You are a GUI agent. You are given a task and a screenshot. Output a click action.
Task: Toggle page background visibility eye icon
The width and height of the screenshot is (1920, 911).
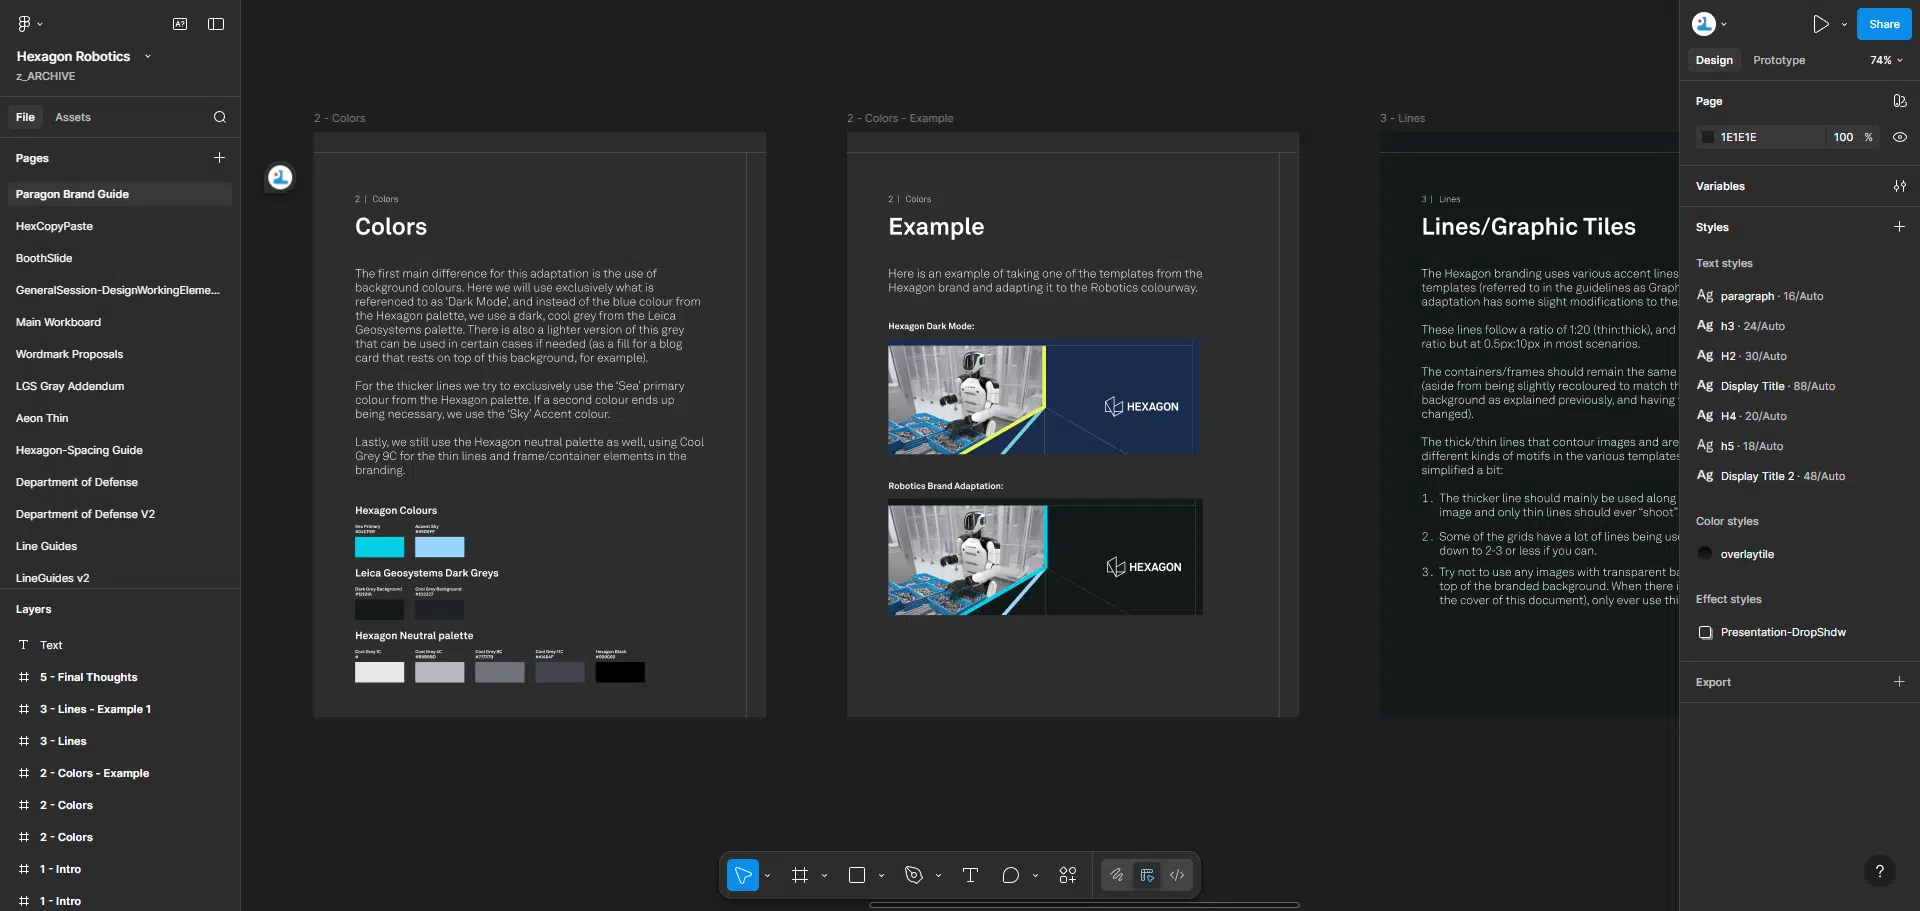[x=1899, y=137]
